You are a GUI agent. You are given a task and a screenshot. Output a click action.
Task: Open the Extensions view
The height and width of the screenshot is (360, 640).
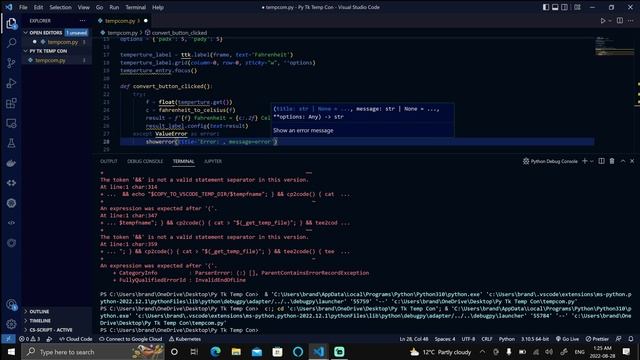pos(11,103)
